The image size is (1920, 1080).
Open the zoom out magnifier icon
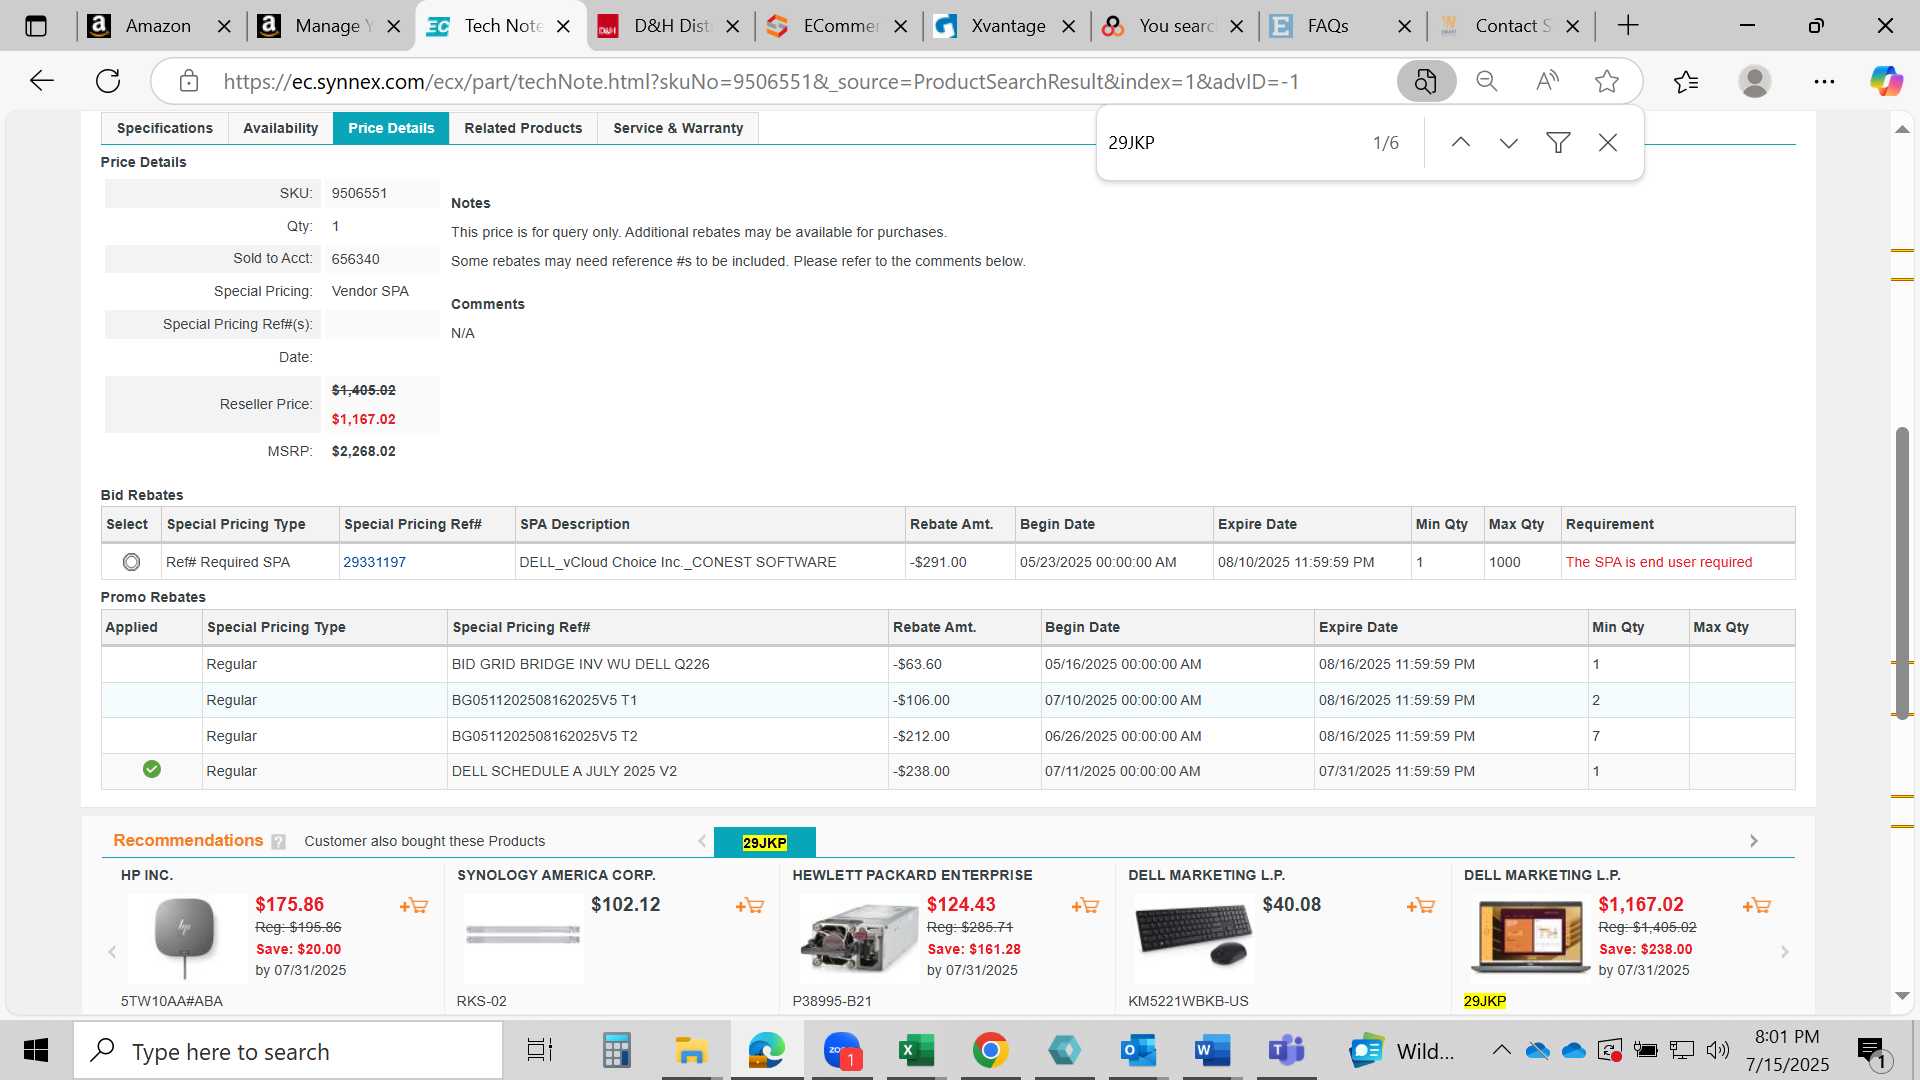click(1487, 81)
